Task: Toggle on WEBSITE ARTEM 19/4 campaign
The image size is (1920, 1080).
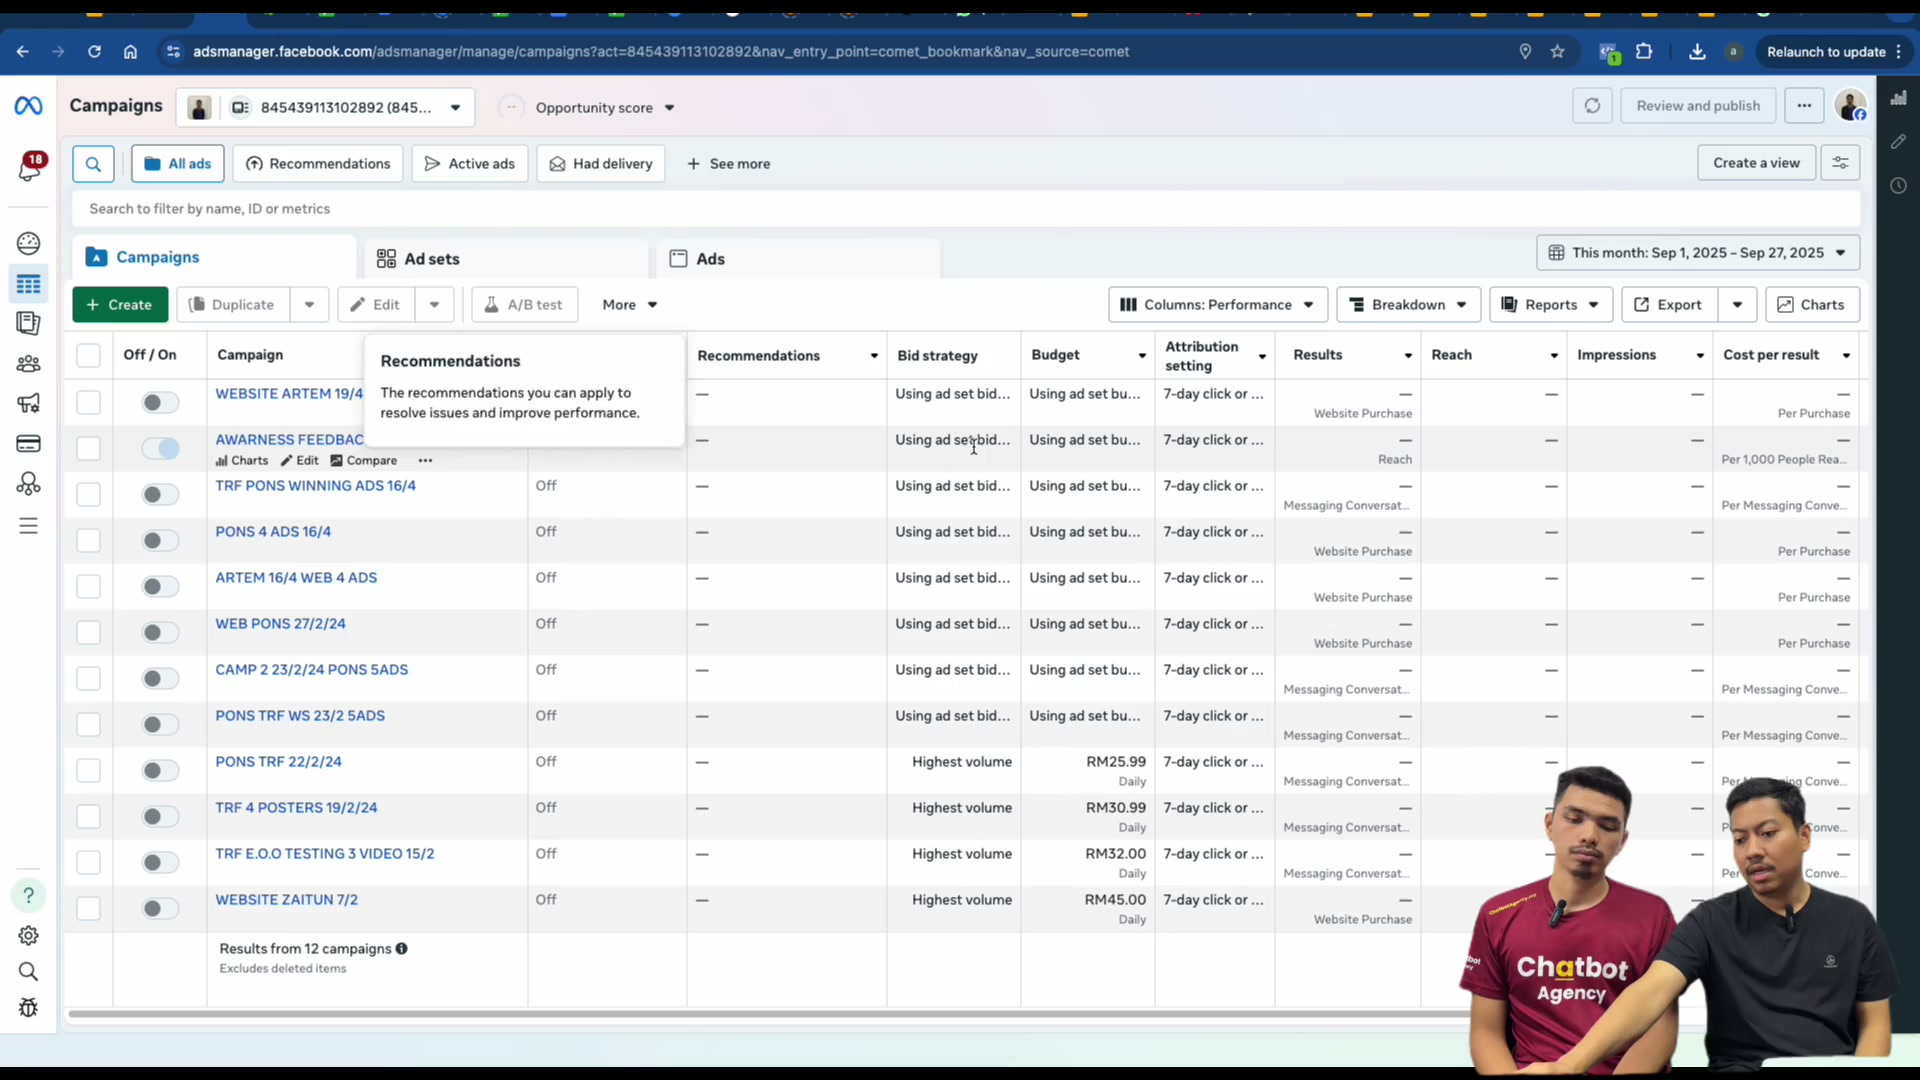Action: click(x=159, y=403)
